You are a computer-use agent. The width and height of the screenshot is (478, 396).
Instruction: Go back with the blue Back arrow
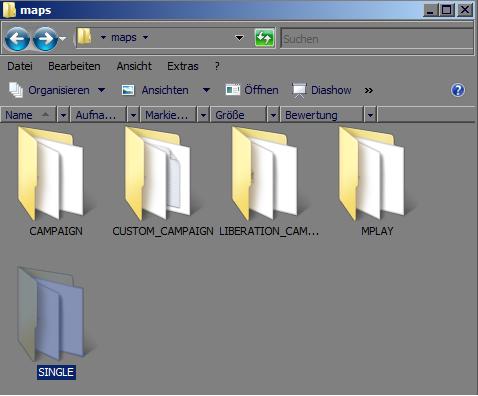[17, 39]
